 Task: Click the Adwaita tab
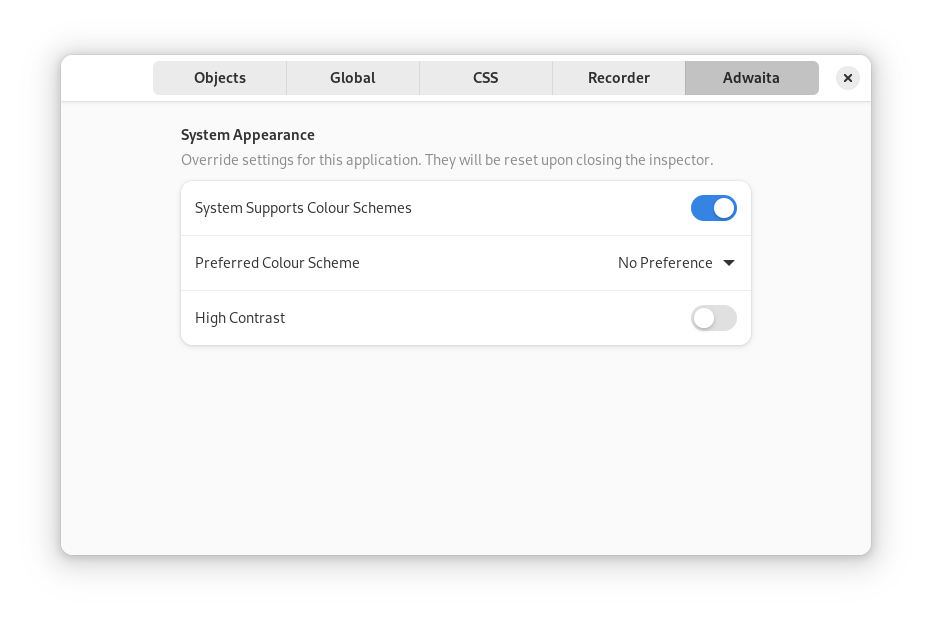click(x=751, y=78)
